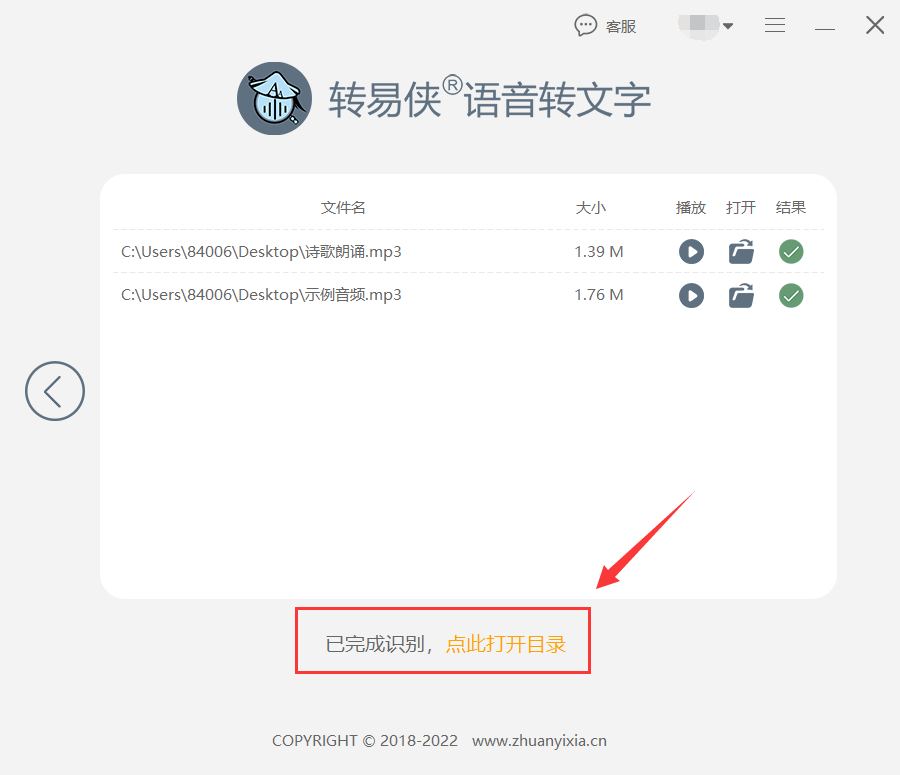Click the 播放 column header
The image size is (900, 775).
pyautogui.click(x=690, y=208)
